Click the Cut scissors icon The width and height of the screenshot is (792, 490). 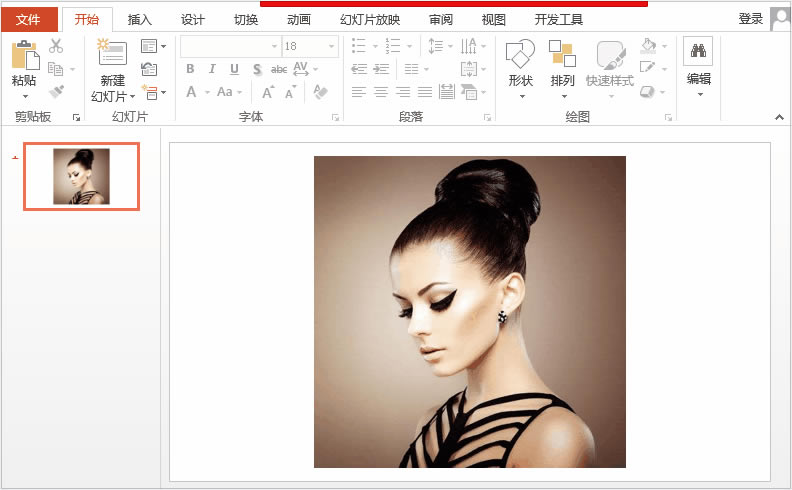(x=56, y=46)
